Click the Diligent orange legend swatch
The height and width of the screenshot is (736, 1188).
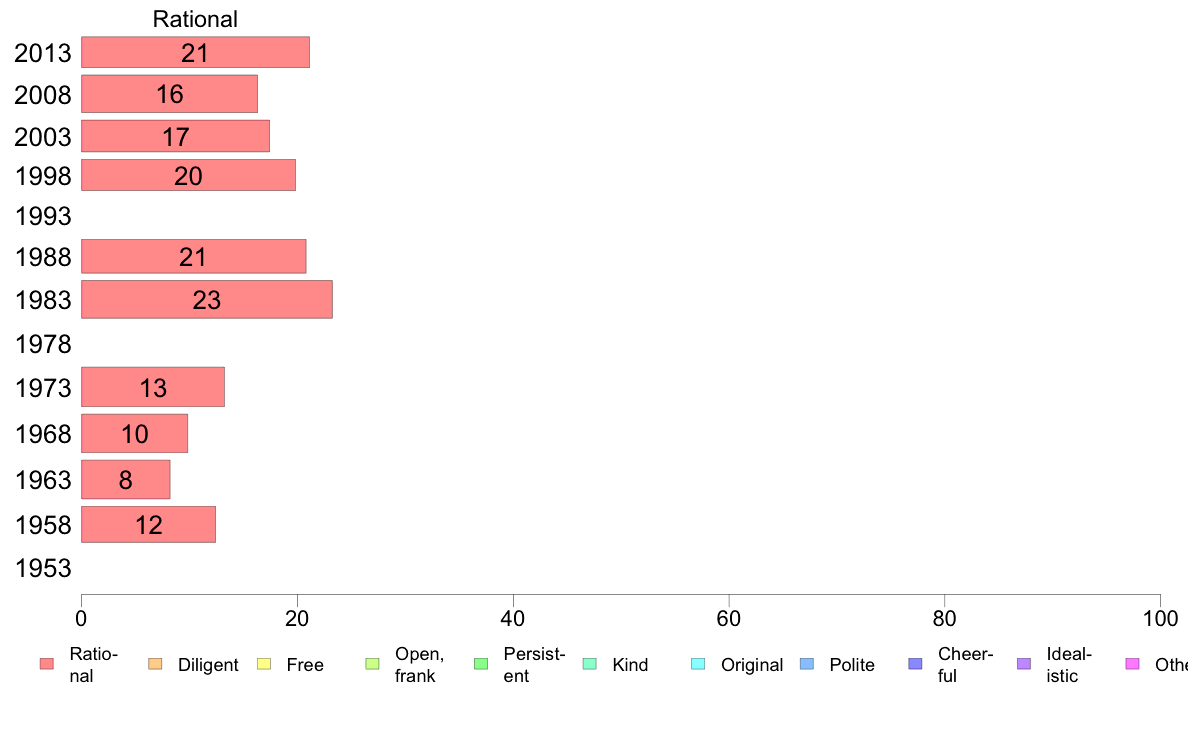(x=155, y=664)
